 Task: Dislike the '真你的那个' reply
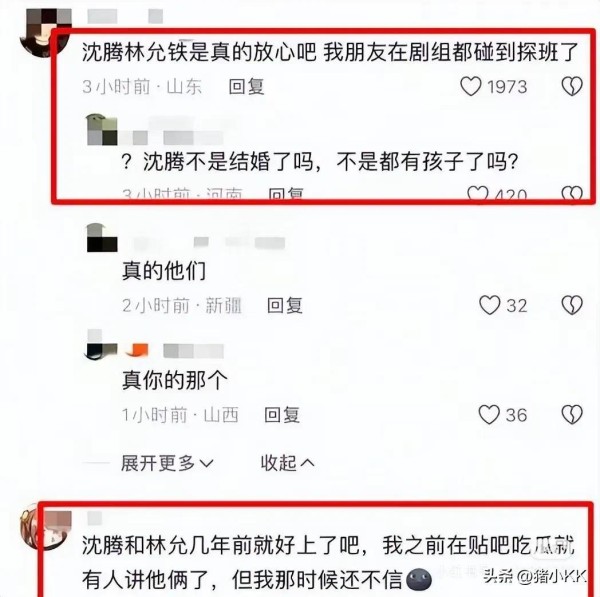(572, 414)
